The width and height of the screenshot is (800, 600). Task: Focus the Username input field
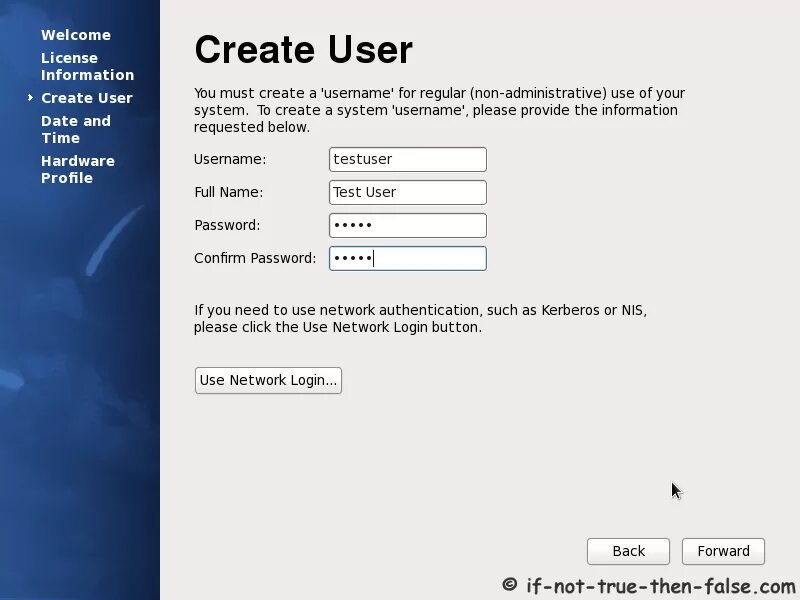[408, 159]
